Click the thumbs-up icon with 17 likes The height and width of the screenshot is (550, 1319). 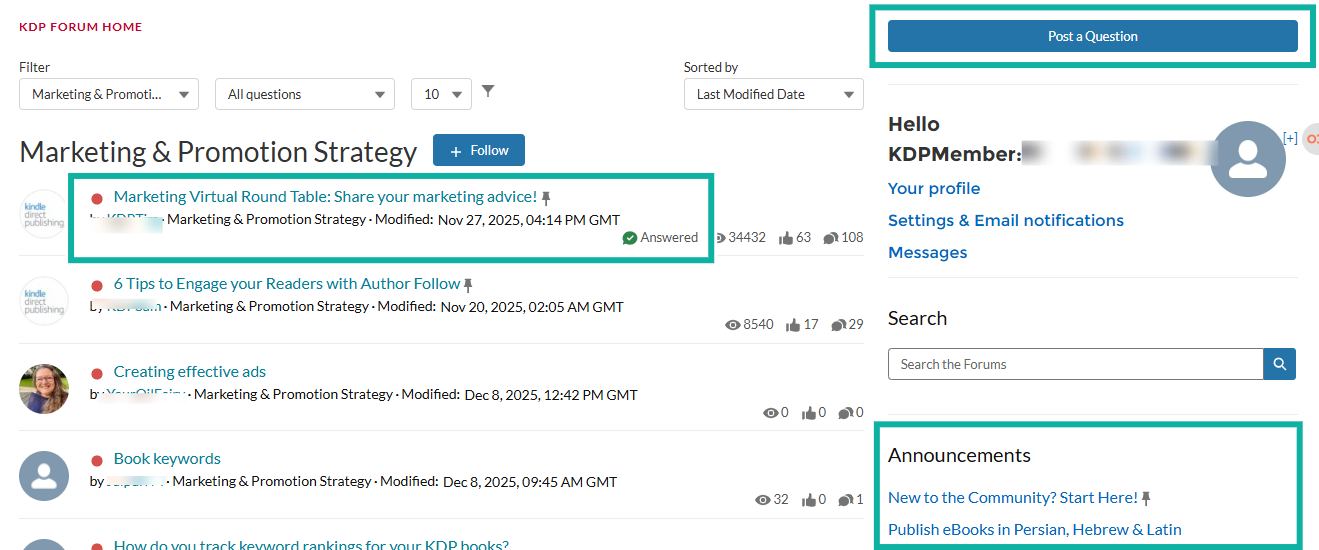[794, 325]
